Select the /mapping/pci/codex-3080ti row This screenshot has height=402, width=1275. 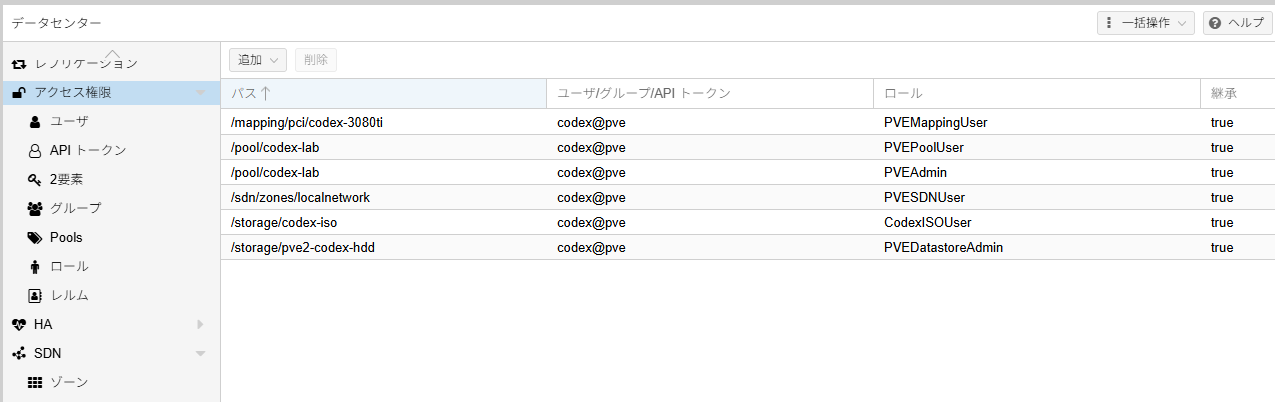[x=748, y=122]
